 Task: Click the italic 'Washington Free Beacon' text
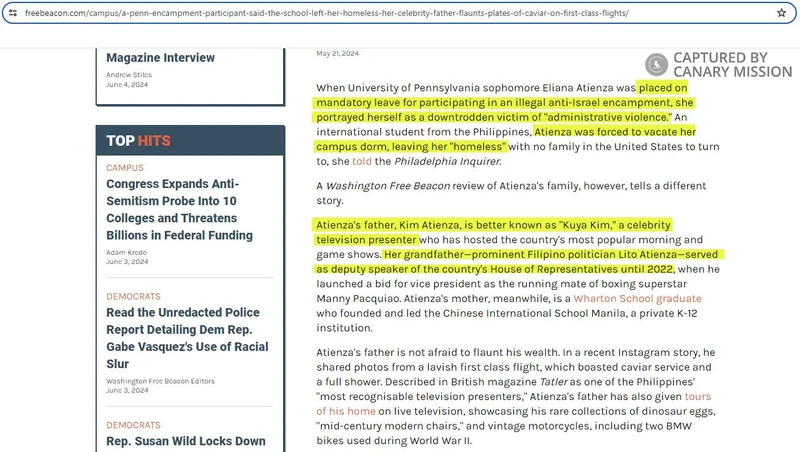(x=388, y=186)
